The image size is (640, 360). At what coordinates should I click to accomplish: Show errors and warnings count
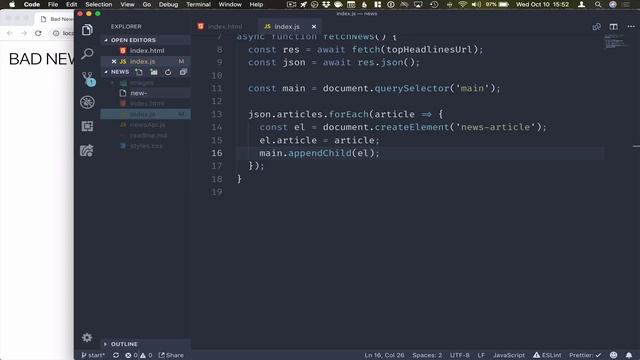139,355
